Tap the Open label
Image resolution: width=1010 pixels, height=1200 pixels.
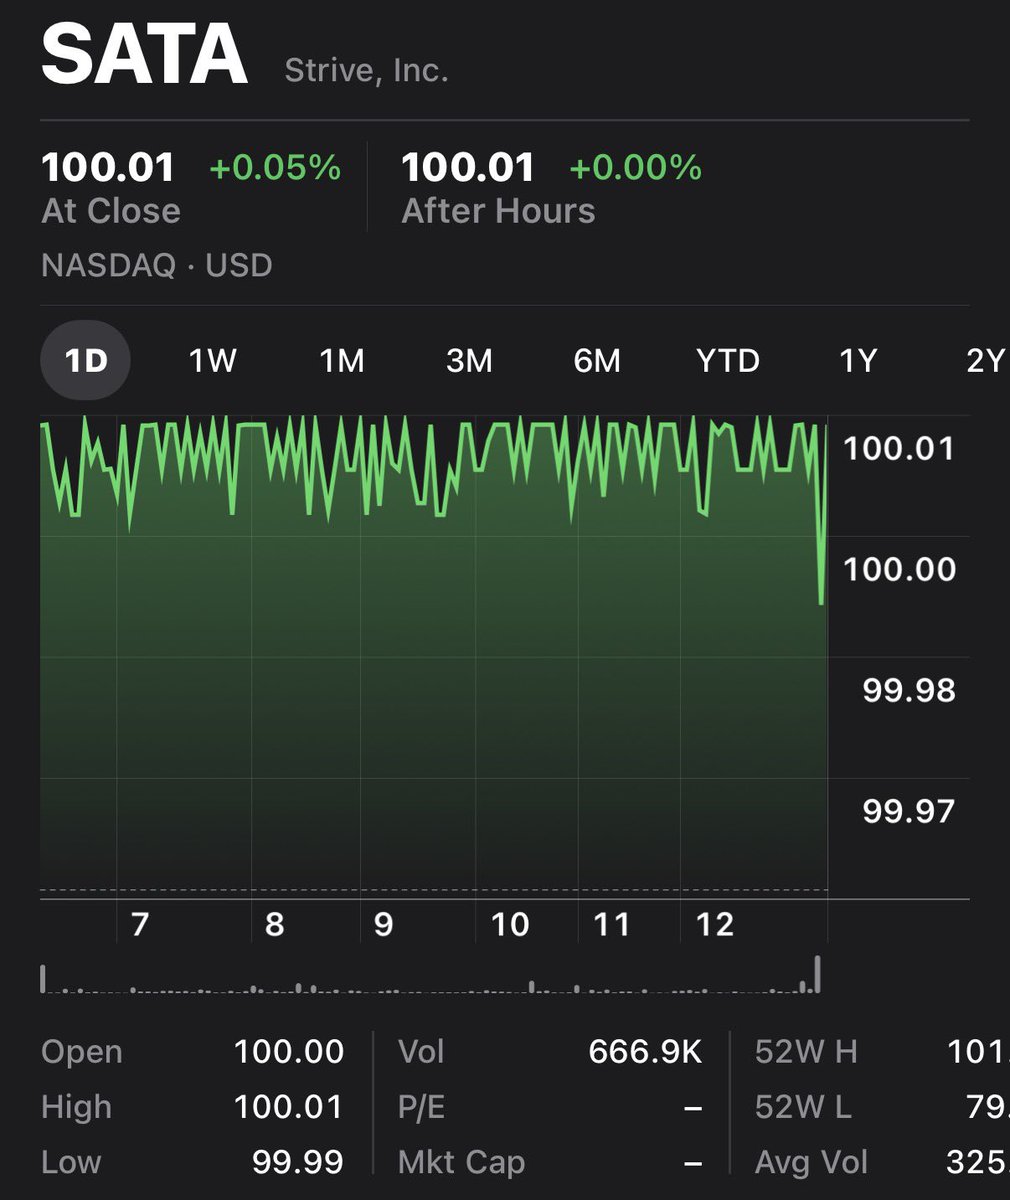pyautogui.click(x=82, y=1052)
